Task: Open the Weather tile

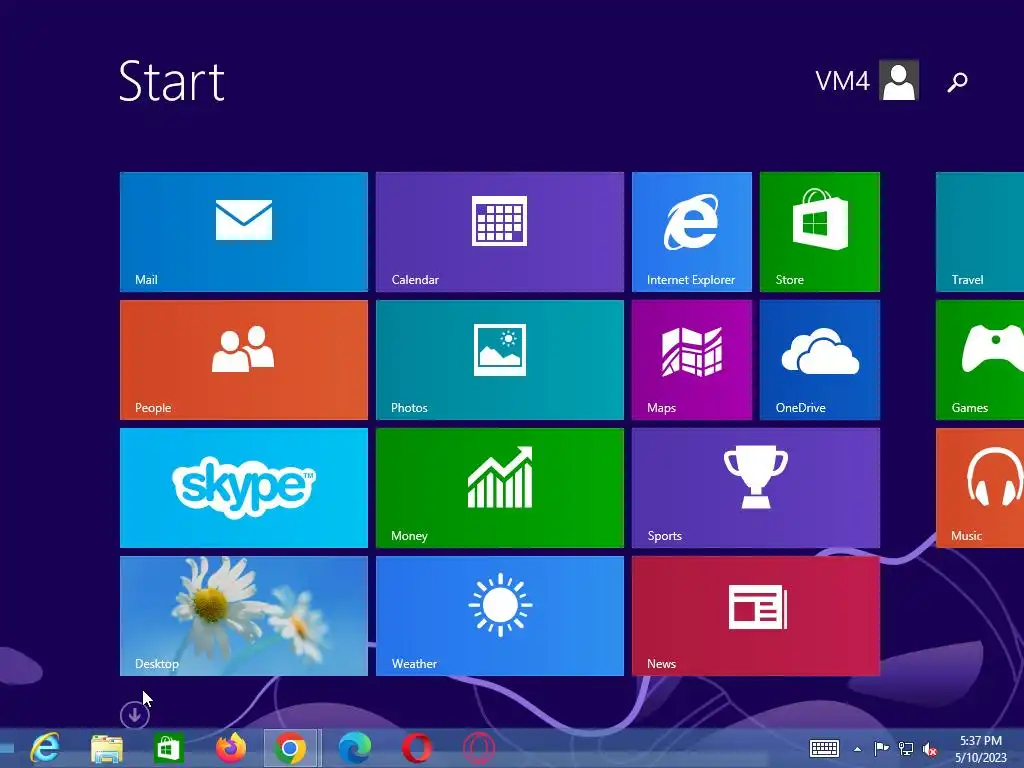Action: point(500,616)
